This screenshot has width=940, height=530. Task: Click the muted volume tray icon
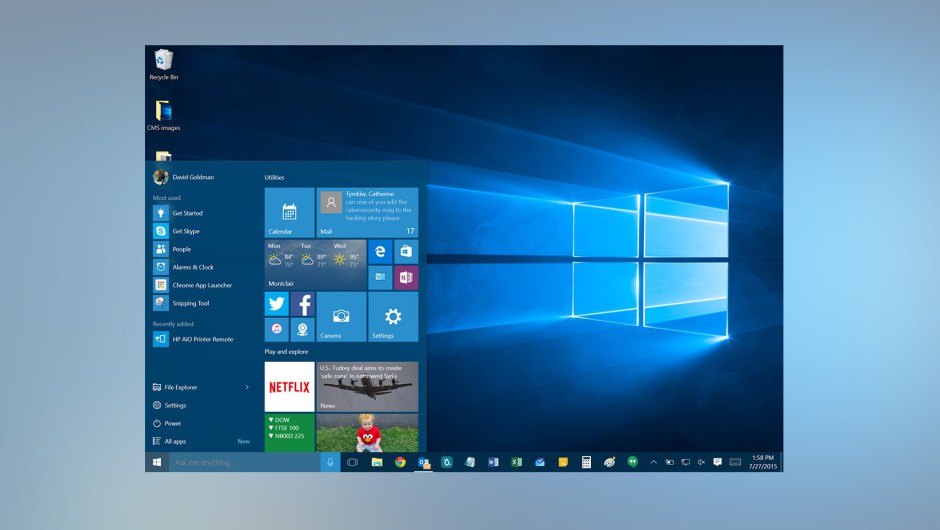tap(701, 462)
